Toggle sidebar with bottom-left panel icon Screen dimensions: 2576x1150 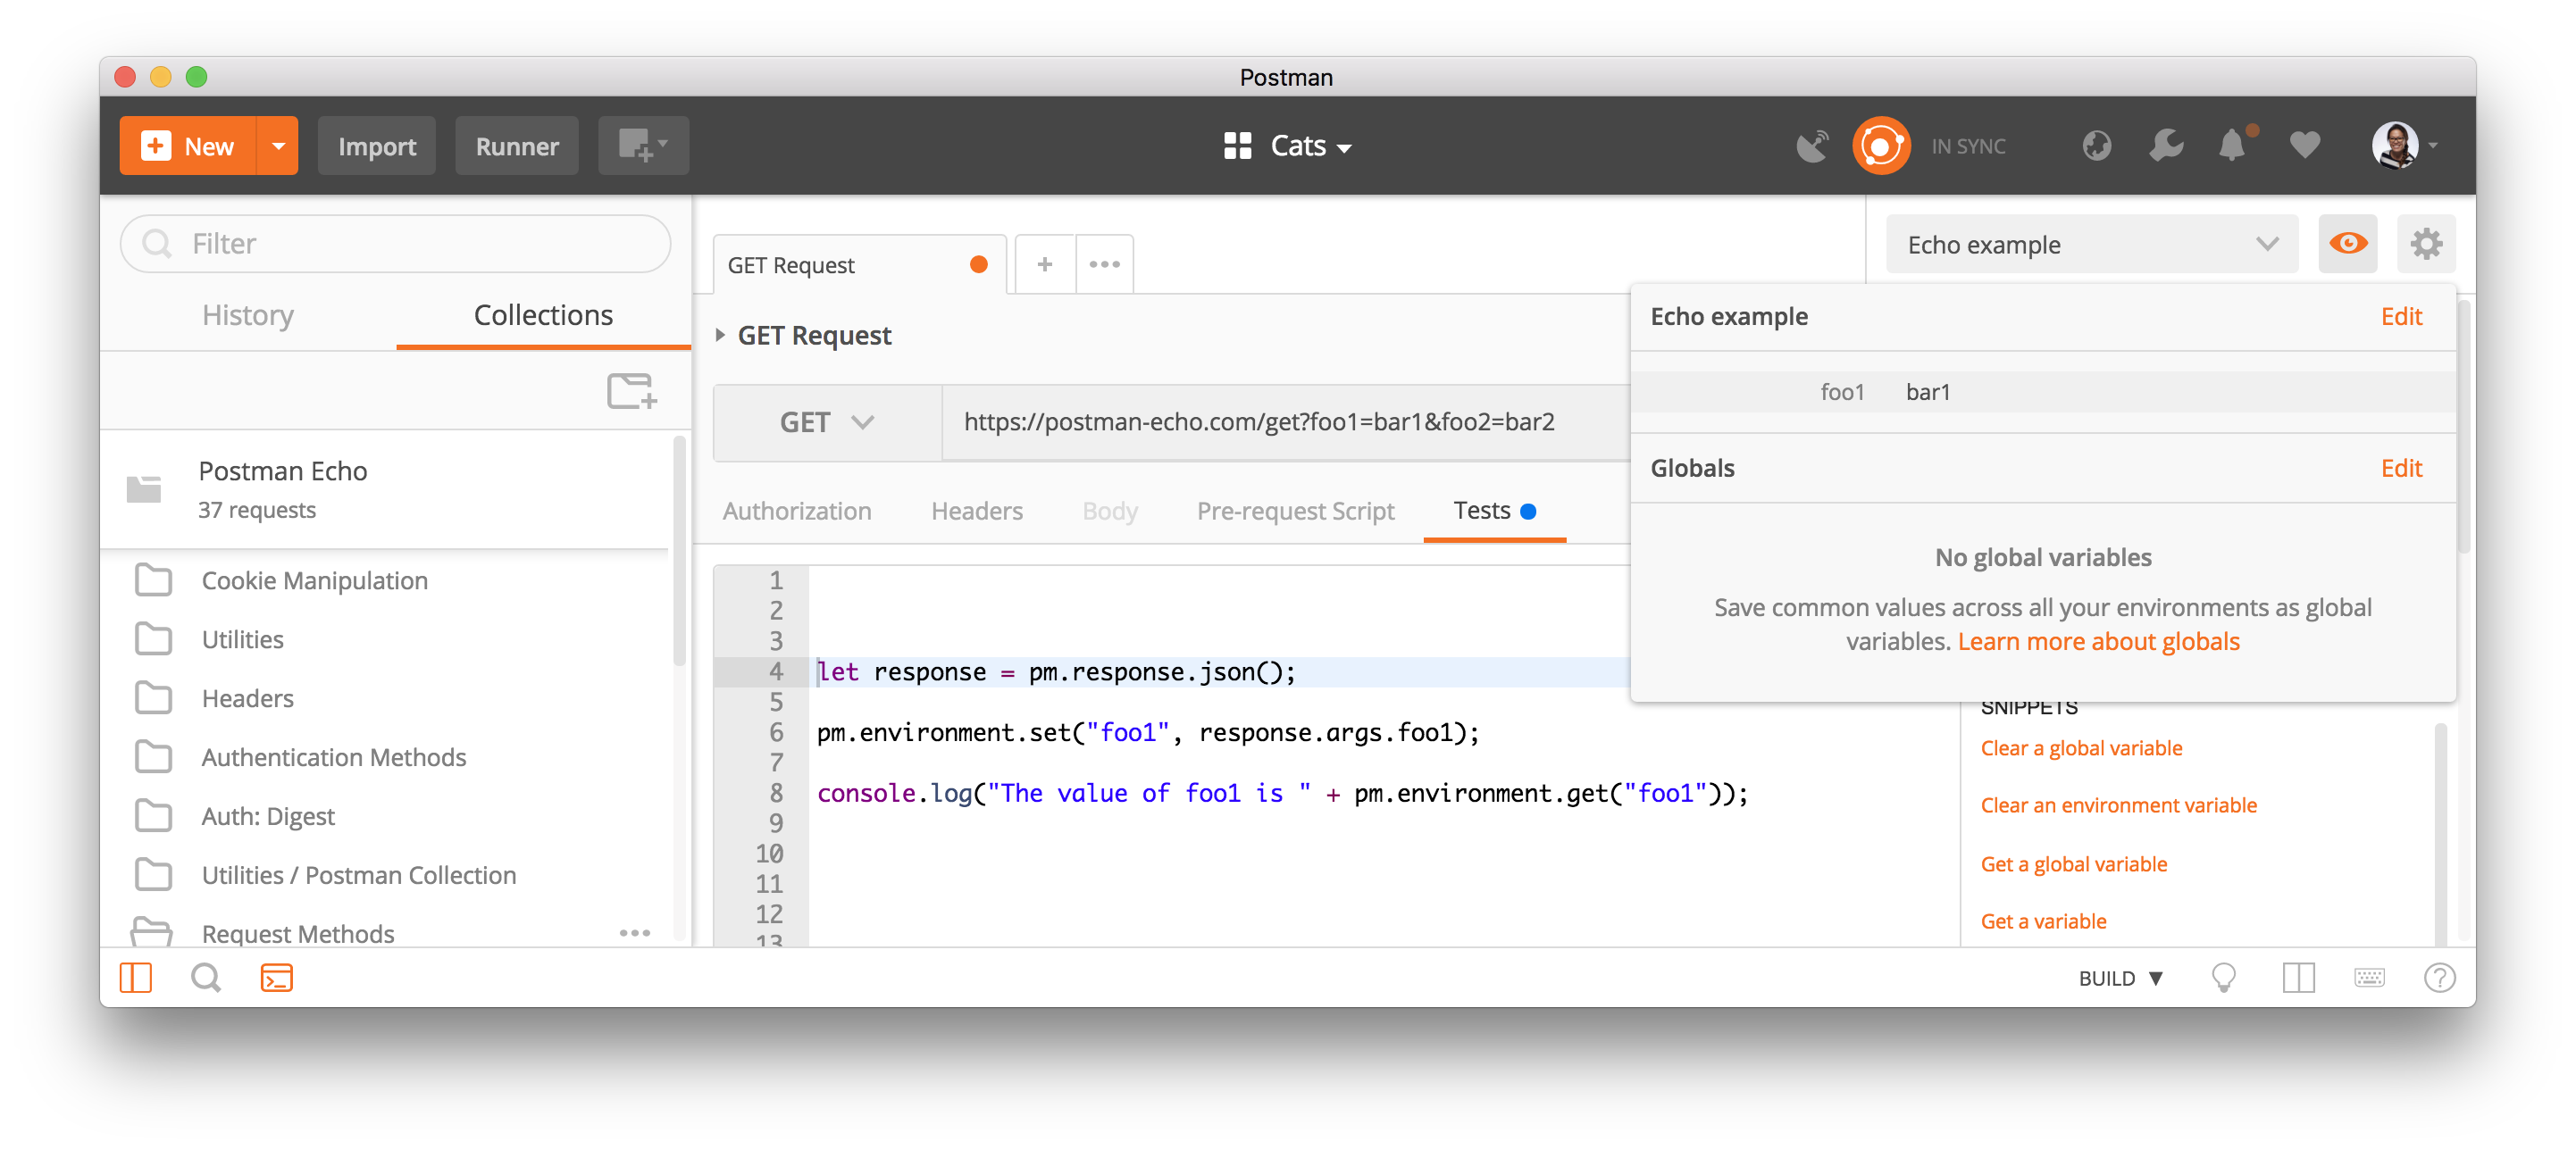tap(135, 978)
